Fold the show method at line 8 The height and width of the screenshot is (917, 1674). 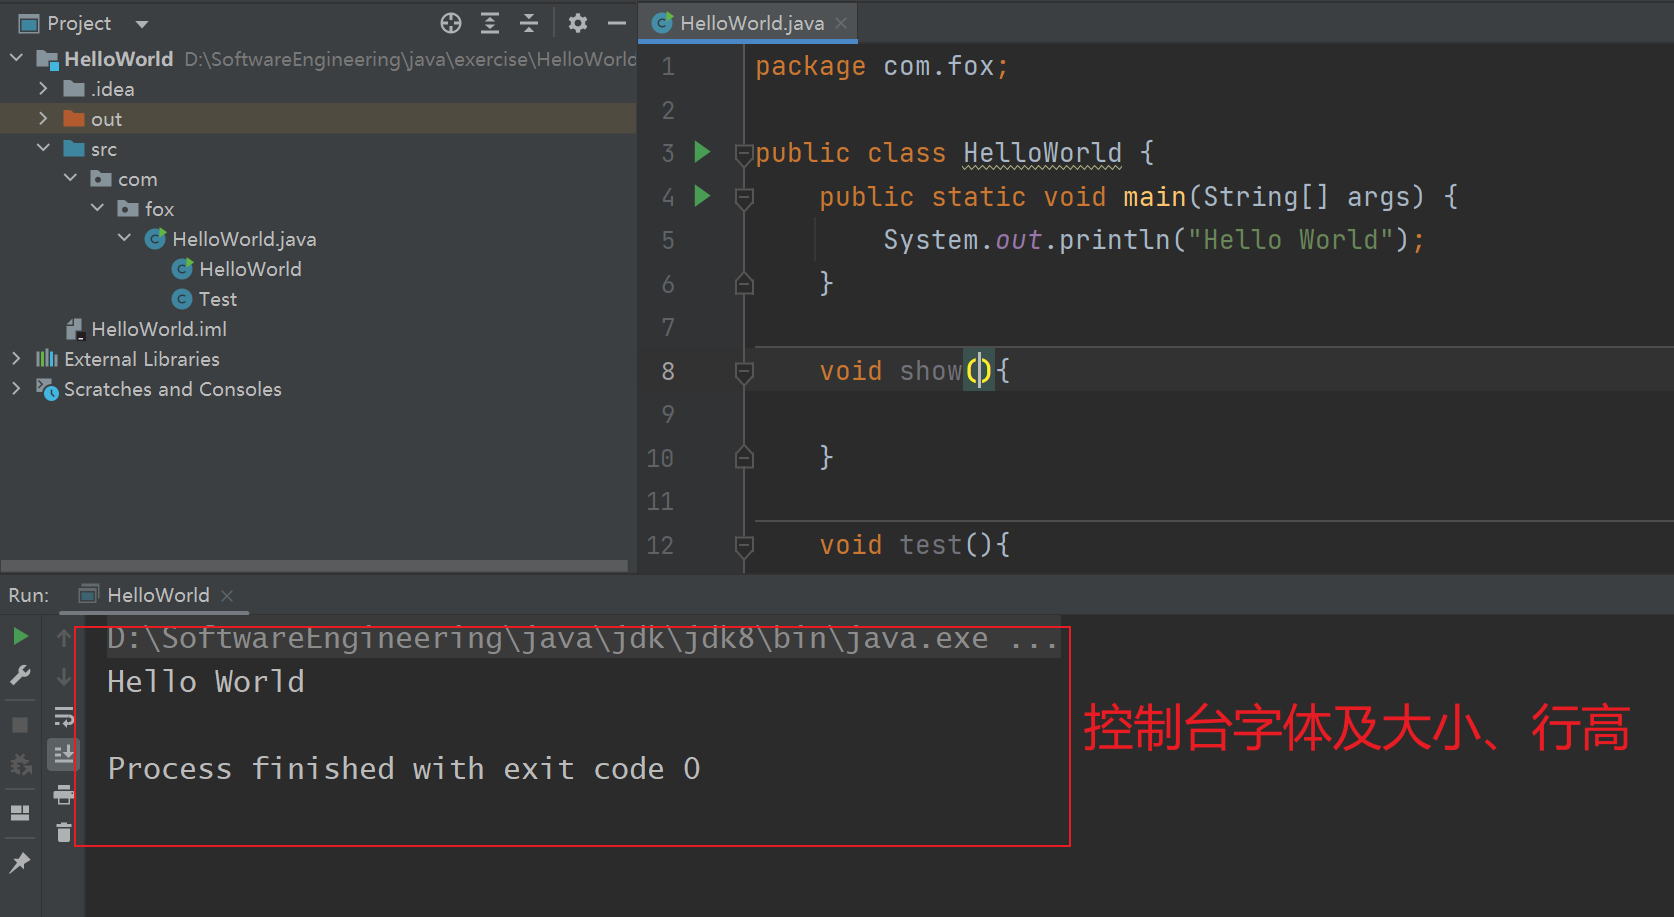744,372
